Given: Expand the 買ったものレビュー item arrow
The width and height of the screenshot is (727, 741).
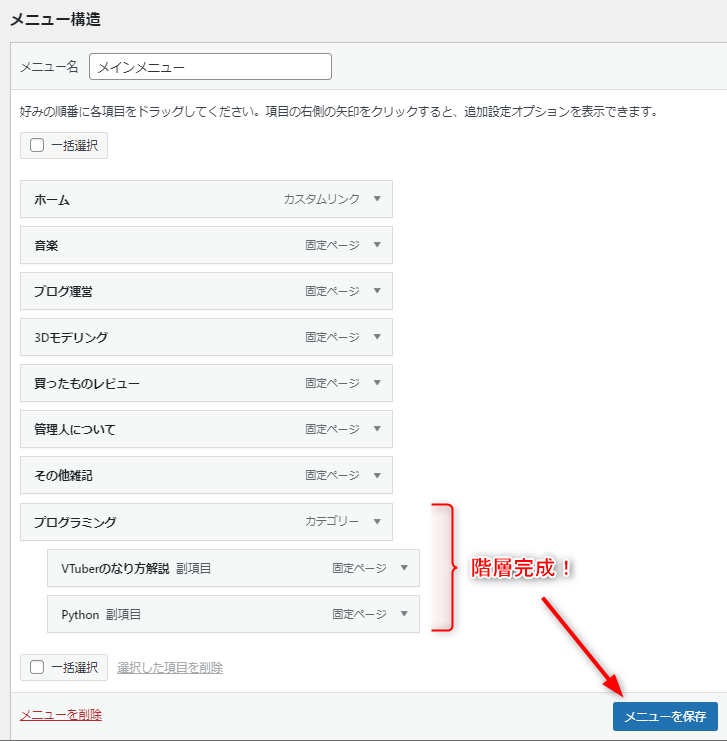Looking at the screenshot, I should click(377, 383).
